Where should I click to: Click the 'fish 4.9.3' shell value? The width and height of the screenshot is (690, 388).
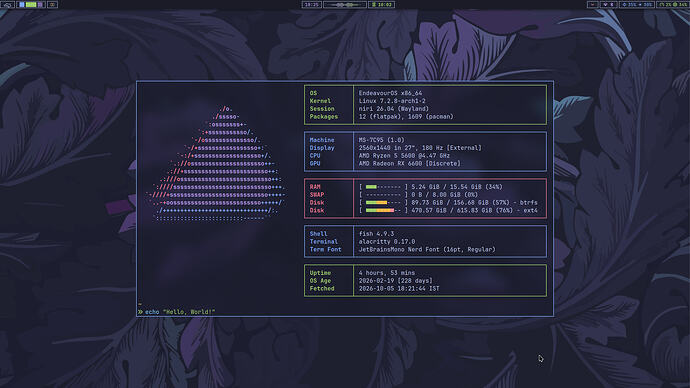tap(376, 234)
